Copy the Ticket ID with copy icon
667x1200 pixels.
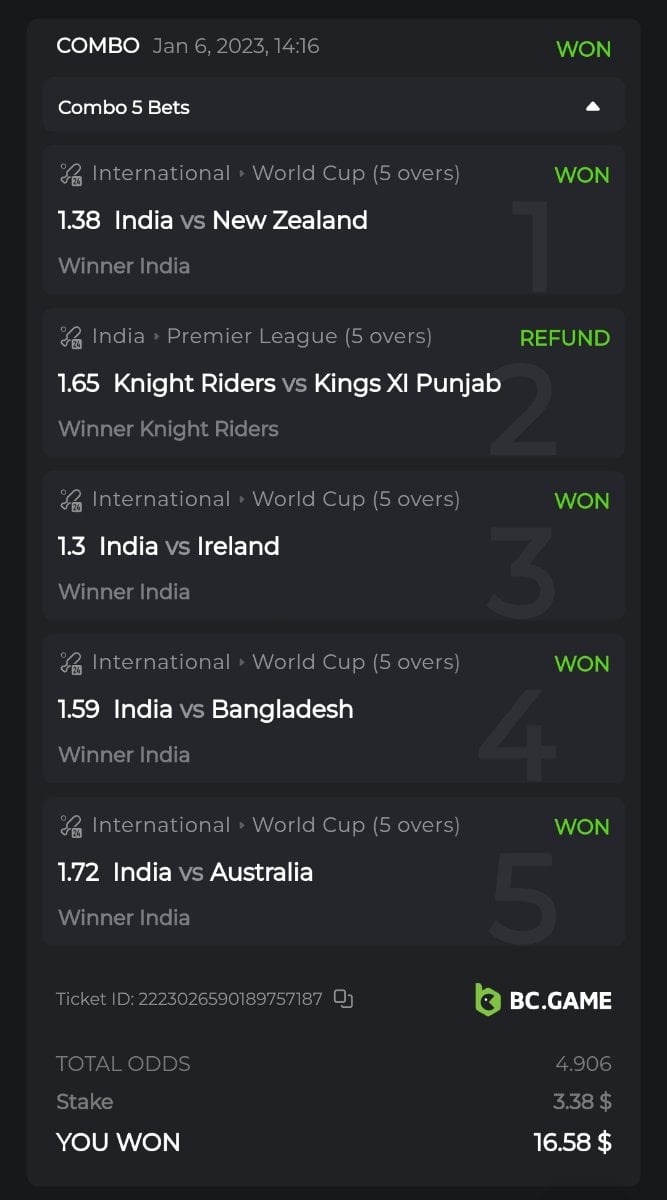343,998
